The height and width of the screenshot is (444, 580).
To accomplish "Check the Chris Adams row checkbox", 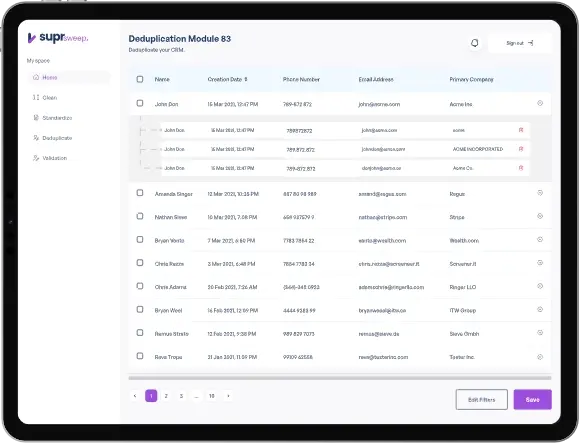I will (140, 286).
